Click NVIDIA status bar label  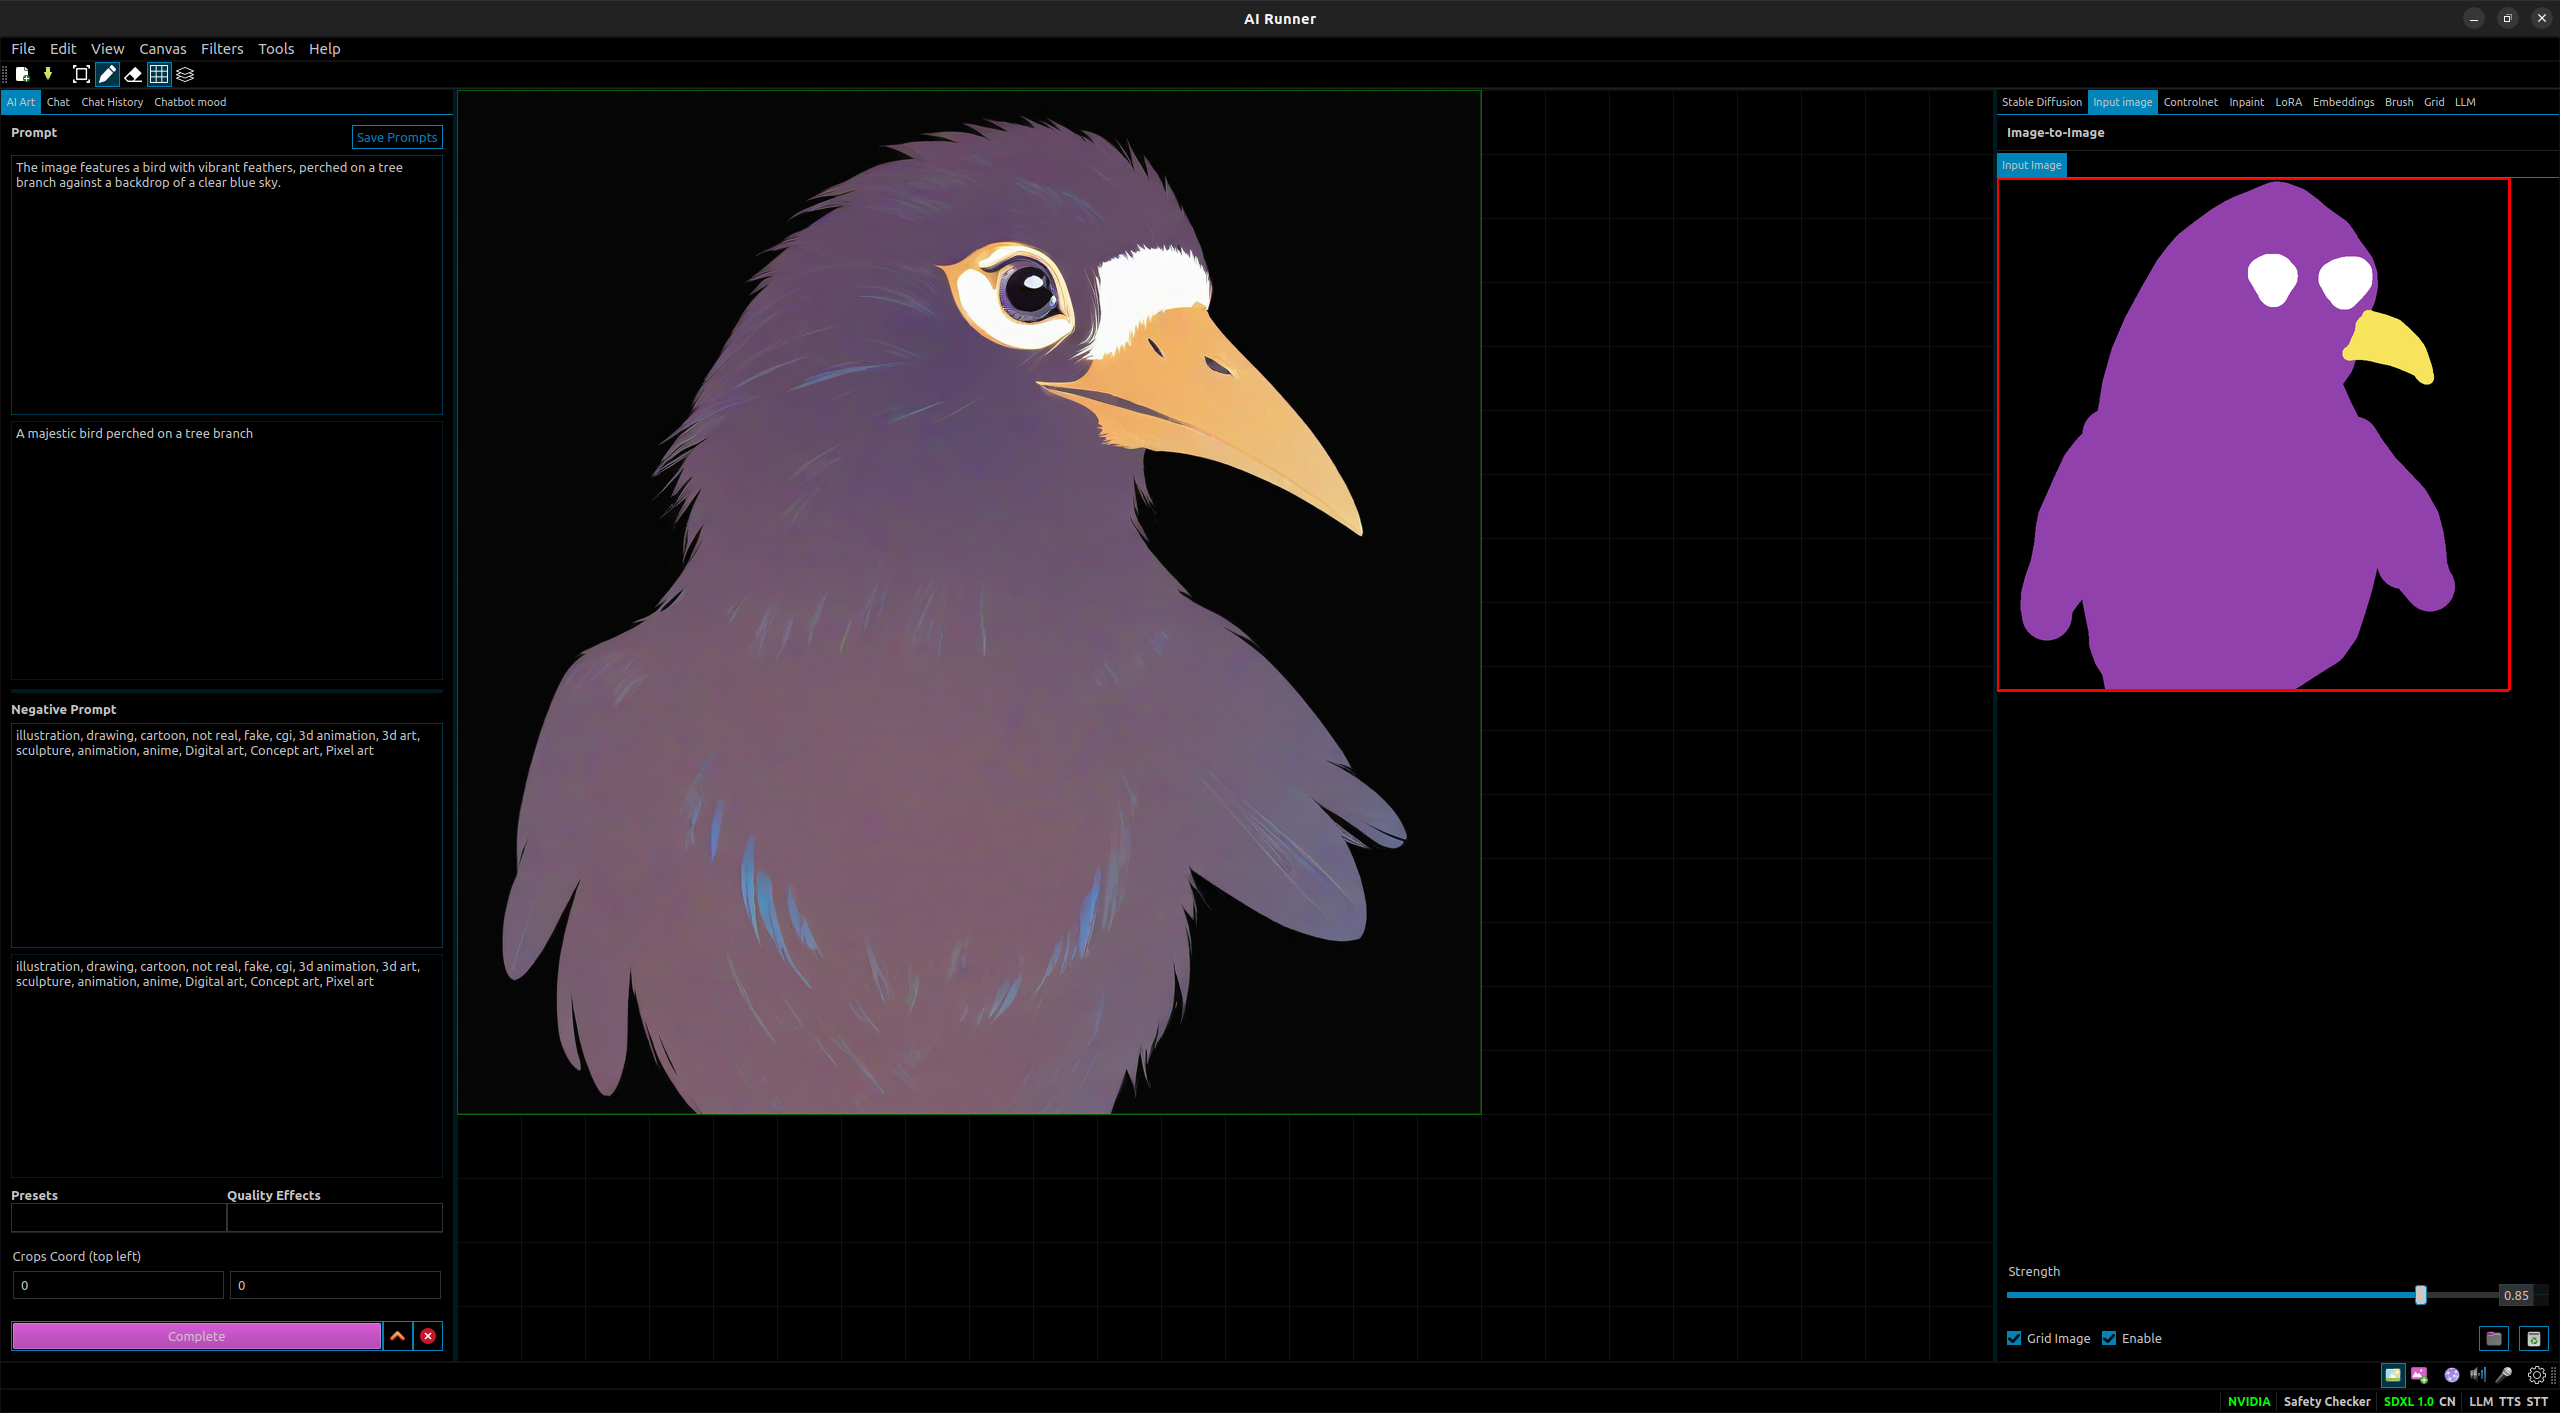2248,1401
